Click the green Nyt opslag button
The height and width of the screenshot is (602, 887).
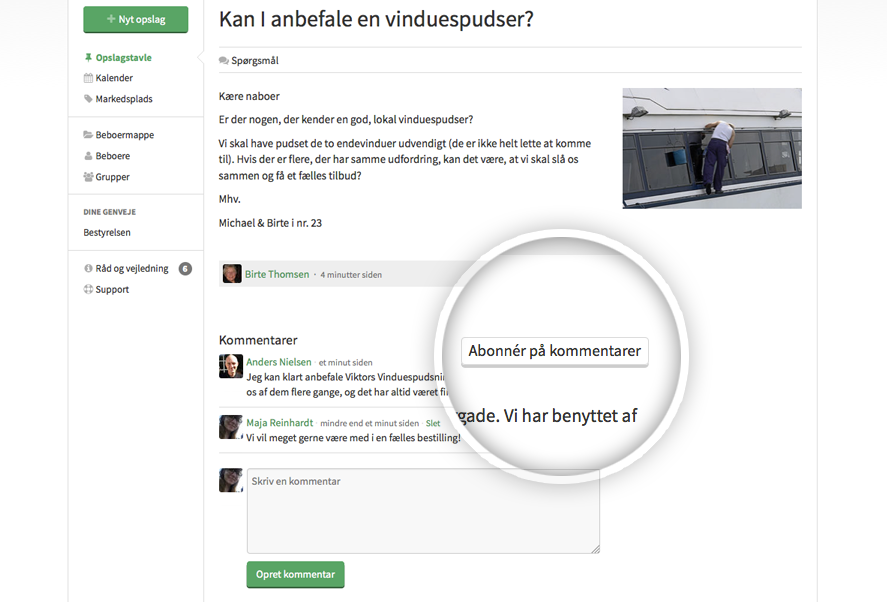coord(136,19)
